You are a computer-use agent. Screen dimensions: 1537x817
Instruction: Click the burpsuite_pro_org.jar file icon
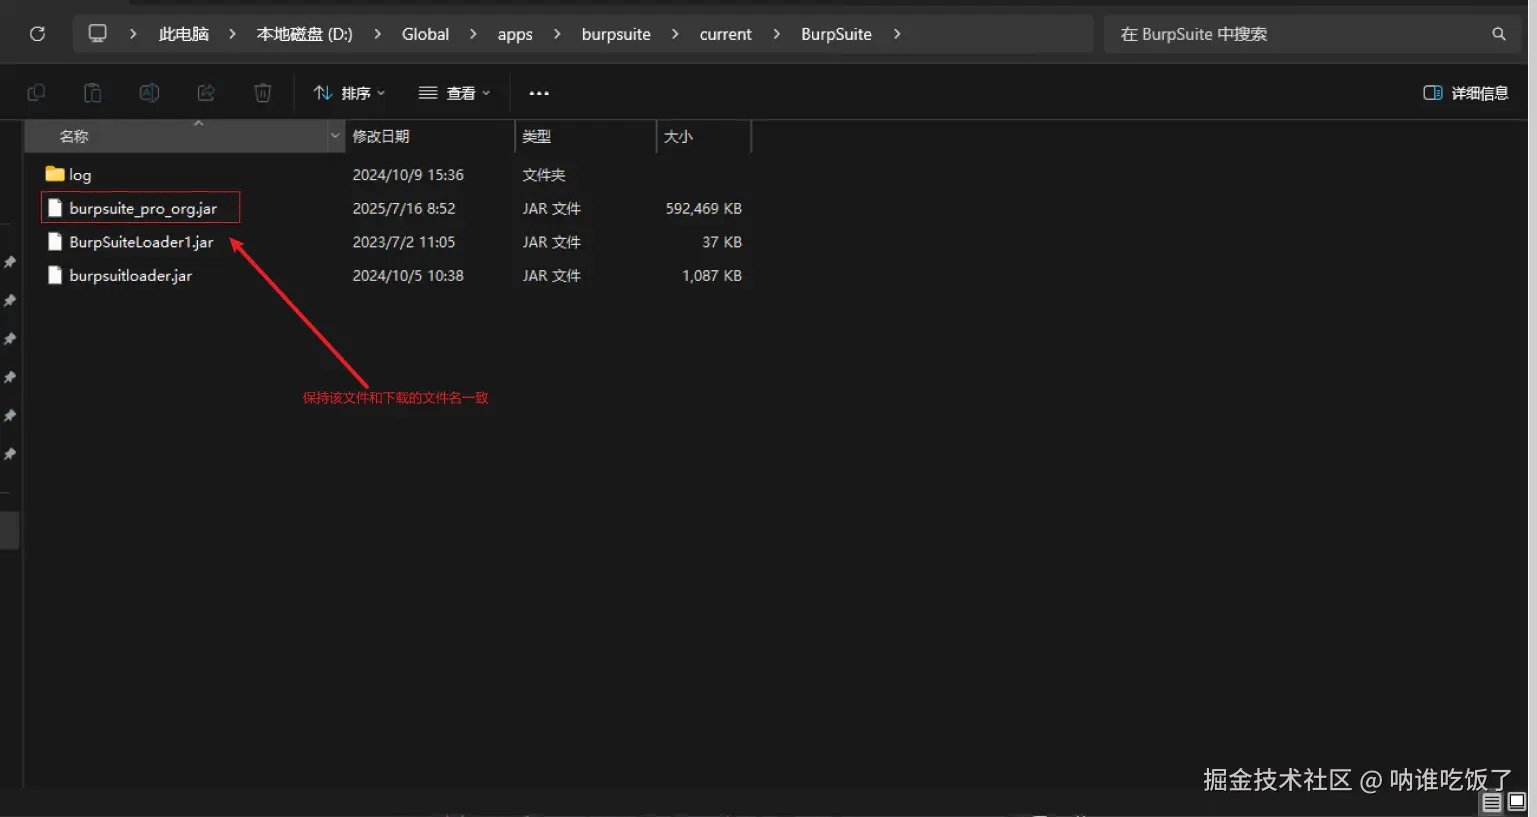click(x=55, y=208)
